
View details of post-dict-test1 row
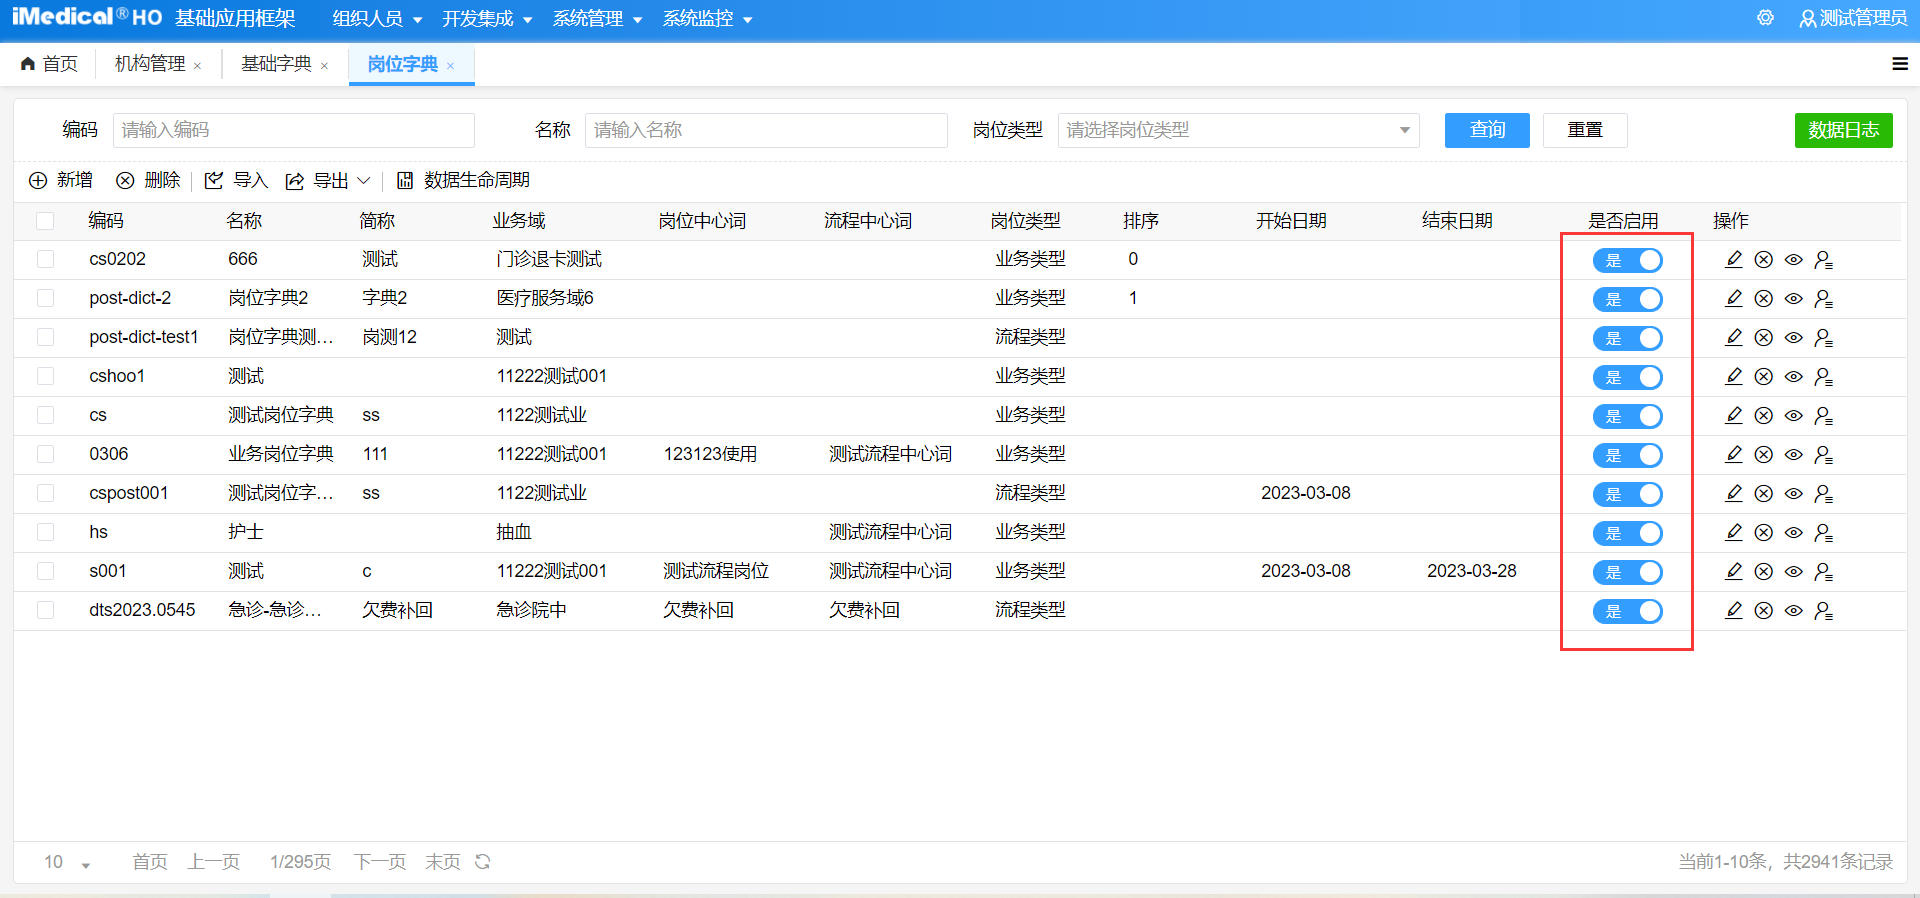pos(1794,338)
